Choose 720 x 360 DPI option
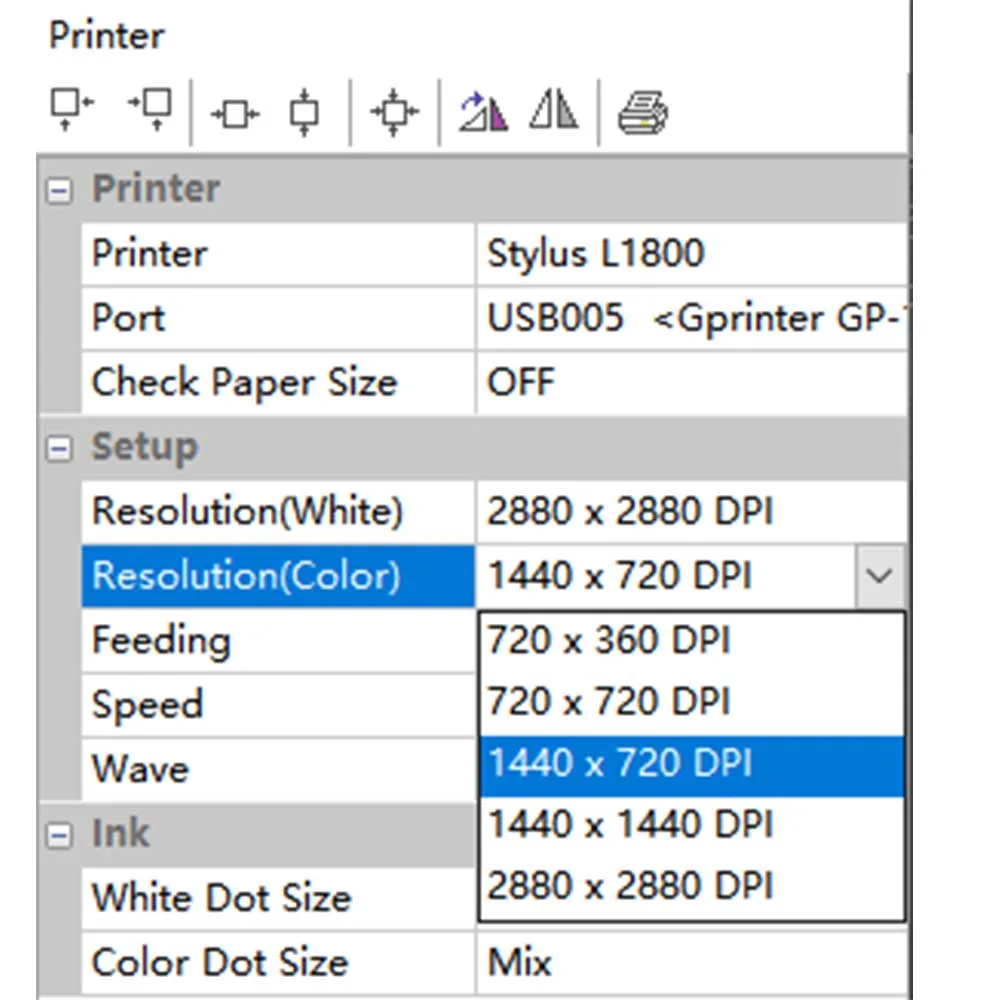Screen dimensions: 1000x1000 click(x=691, y=641)
